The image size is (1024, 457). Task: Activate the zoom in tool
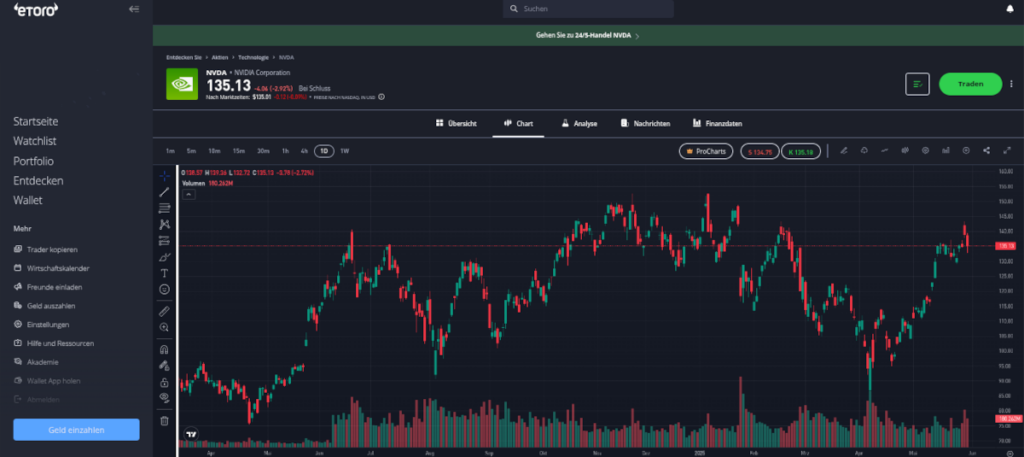pyautogui.click(x=165, y=327)
